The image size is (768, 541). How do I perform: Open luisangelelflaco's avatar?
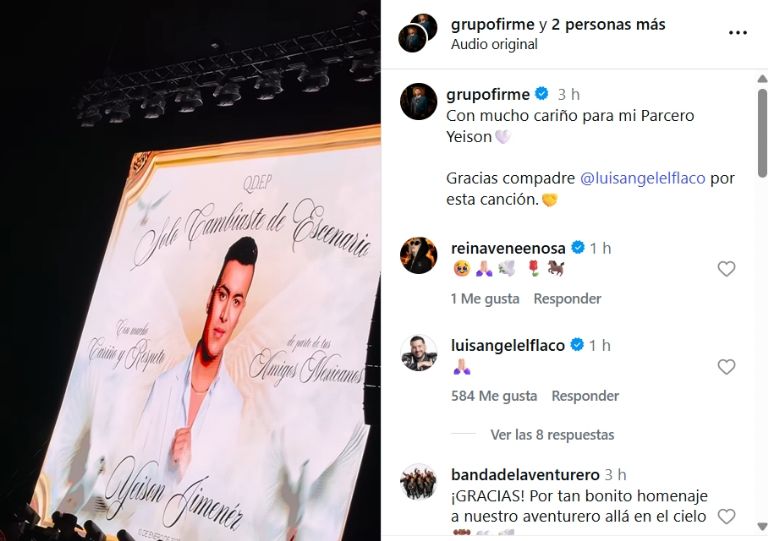tap(418, 353)
